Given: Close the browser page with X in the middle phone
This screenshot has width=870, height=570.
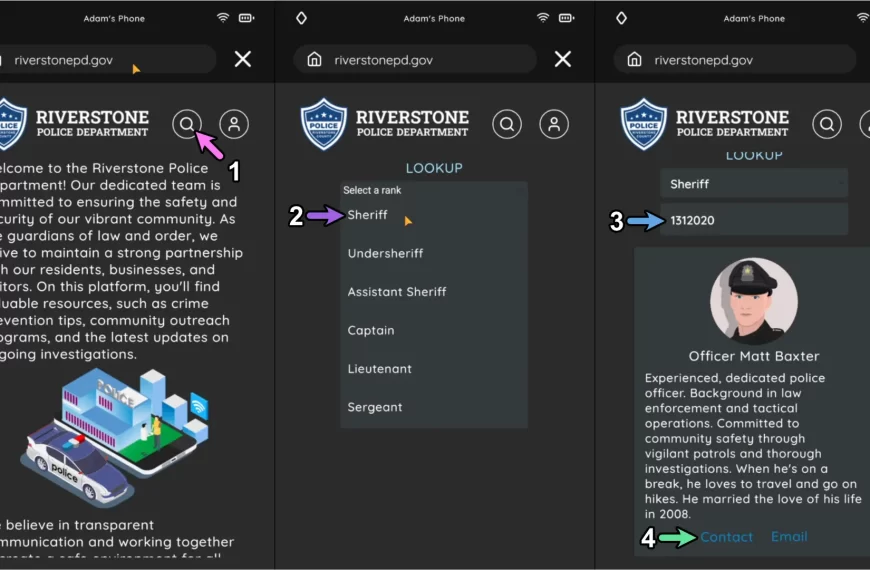Looking at the screenshot, I should (x=563, y=60).
